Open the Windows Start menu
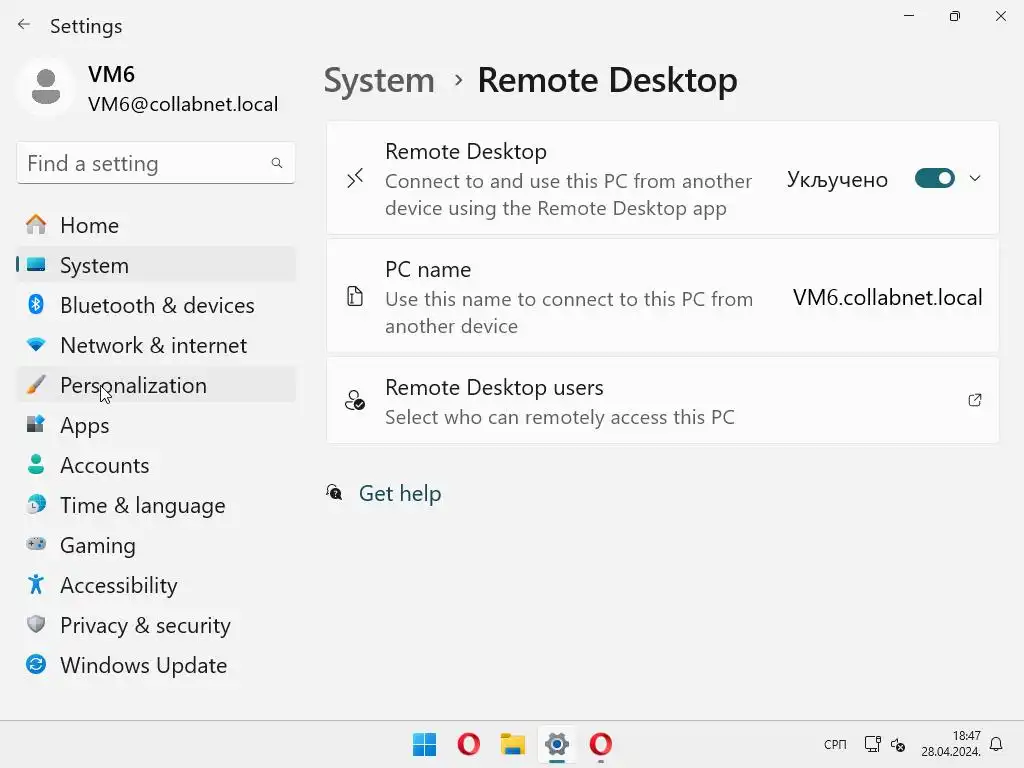The image size is (1024, 768). [424, 744]
